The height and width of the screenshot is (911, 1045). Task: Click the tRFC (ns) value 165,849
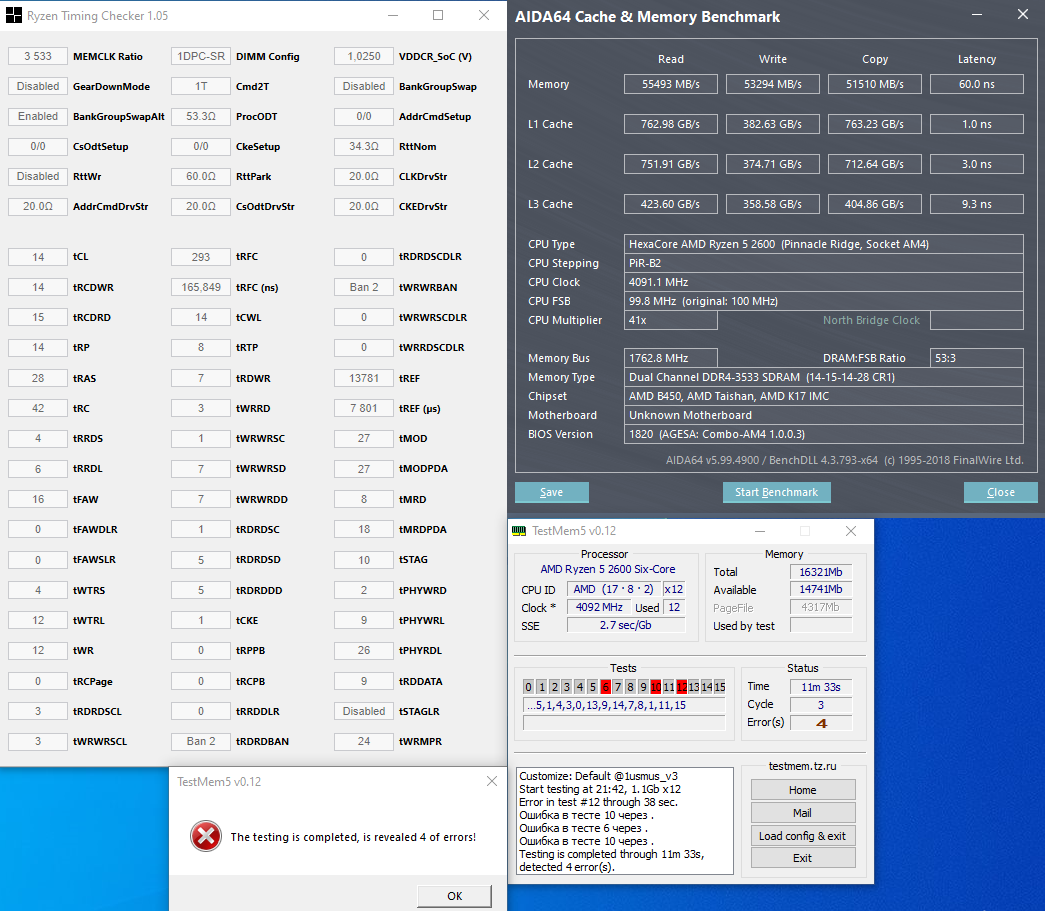(x=201, y=287)
